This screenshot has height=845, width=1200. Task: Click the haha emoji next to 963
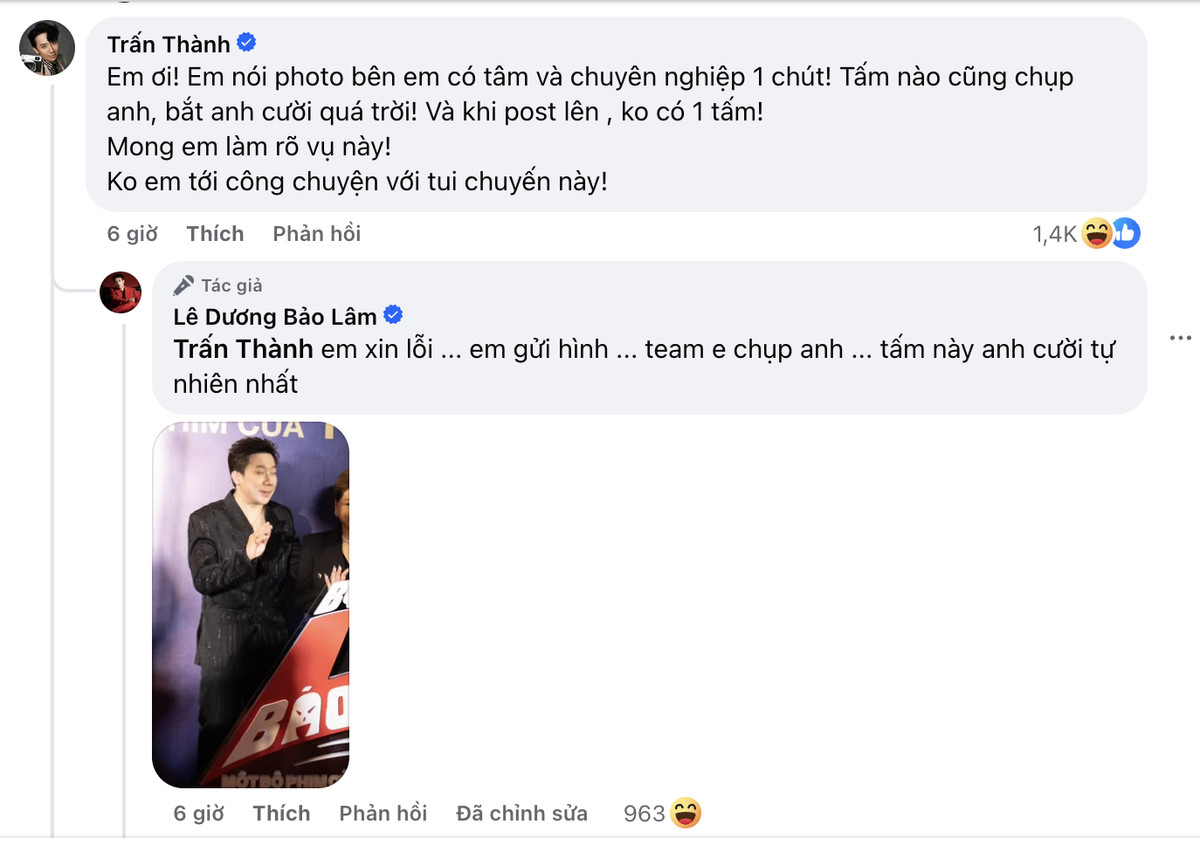pyautogui.click(x=686, y=813)
